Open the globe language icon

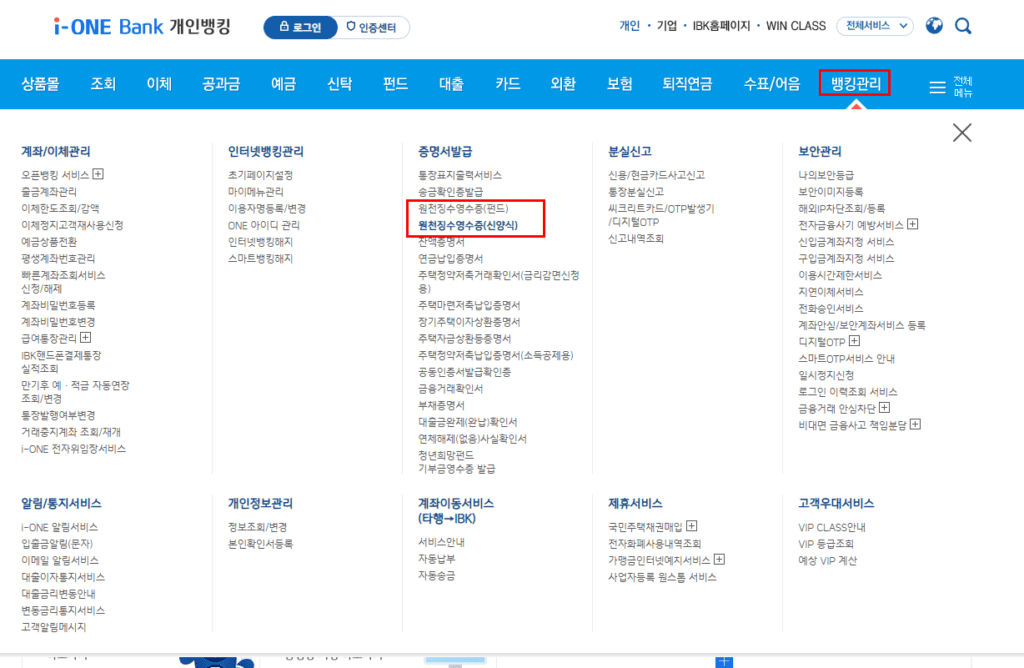pyautogui.click(x=934, y=25)
